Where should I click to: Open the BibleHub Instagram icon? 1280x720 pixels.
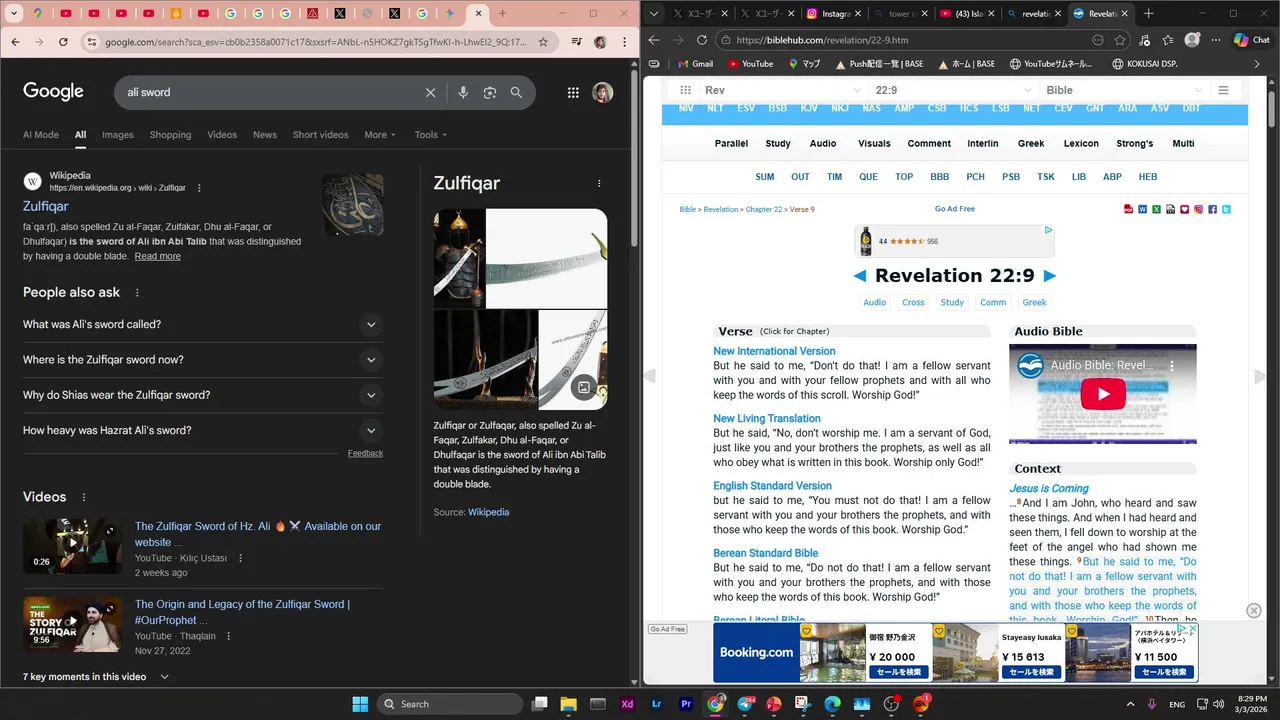1198,209
